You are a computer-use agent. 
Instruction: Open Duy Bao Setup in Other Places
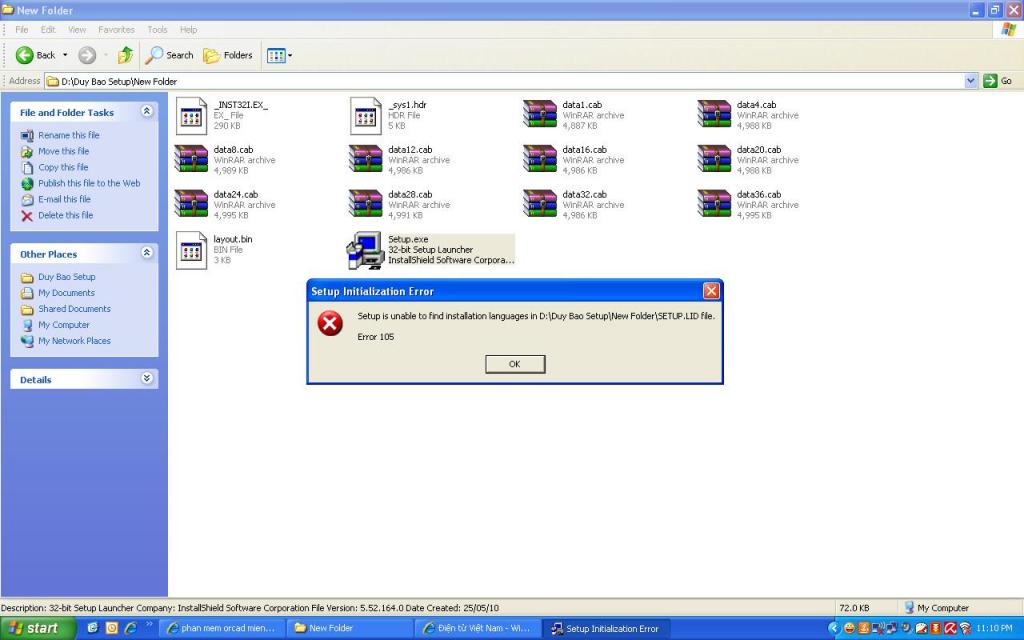67,277
